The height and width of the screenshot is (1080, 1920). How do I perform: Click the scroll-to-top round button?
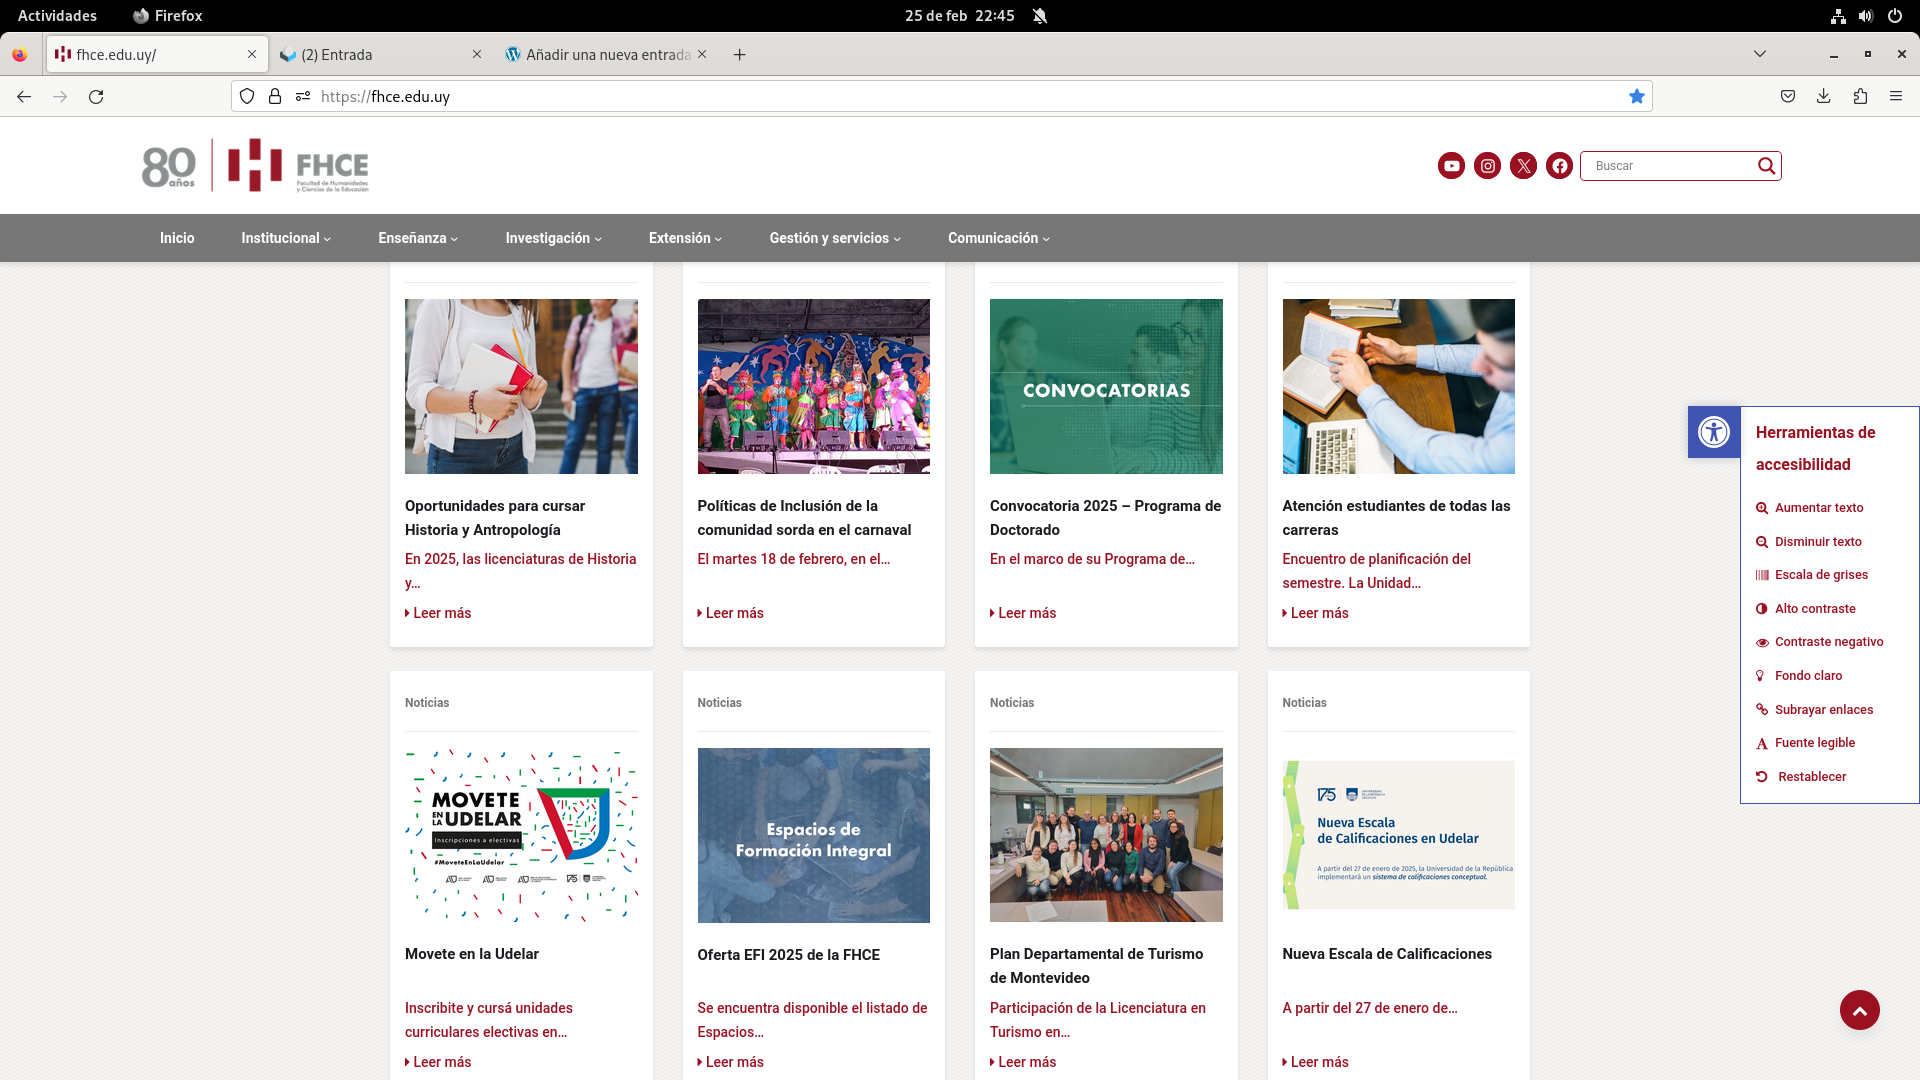(1859, 1010)
